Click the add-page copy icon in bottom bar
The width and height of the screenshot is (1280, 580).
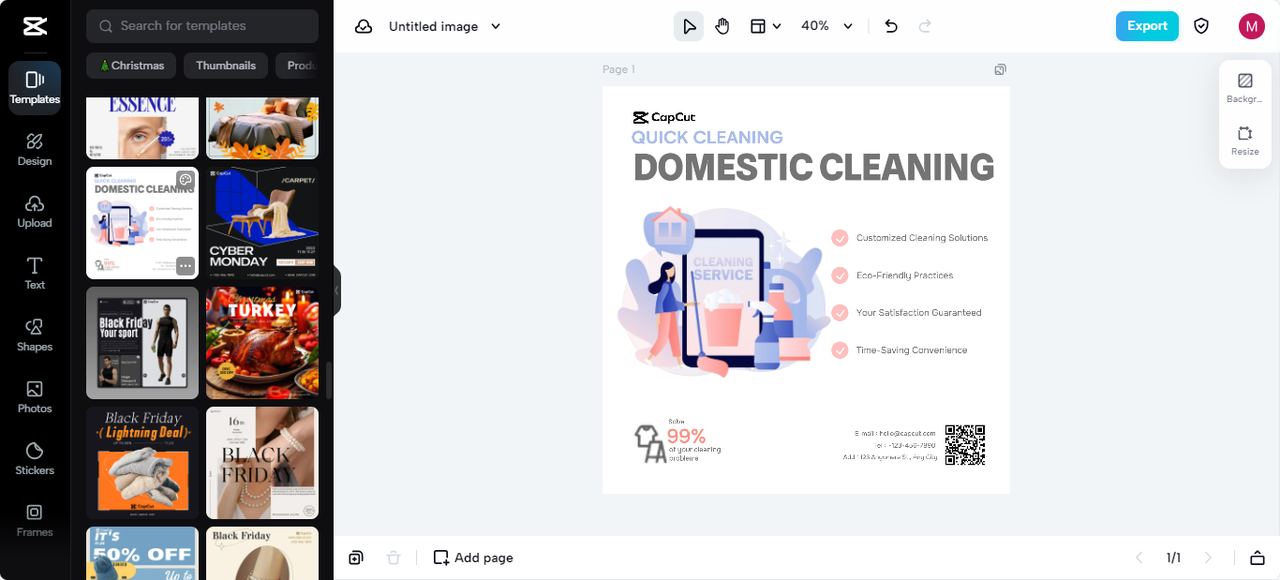tap(356, 558)
